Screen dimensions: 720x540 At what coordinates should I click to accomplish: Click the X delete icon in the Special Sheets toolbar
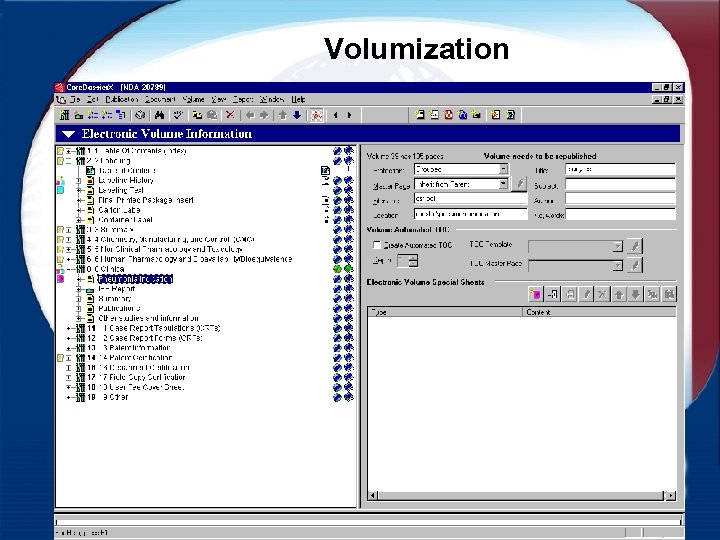pos(602,294)
